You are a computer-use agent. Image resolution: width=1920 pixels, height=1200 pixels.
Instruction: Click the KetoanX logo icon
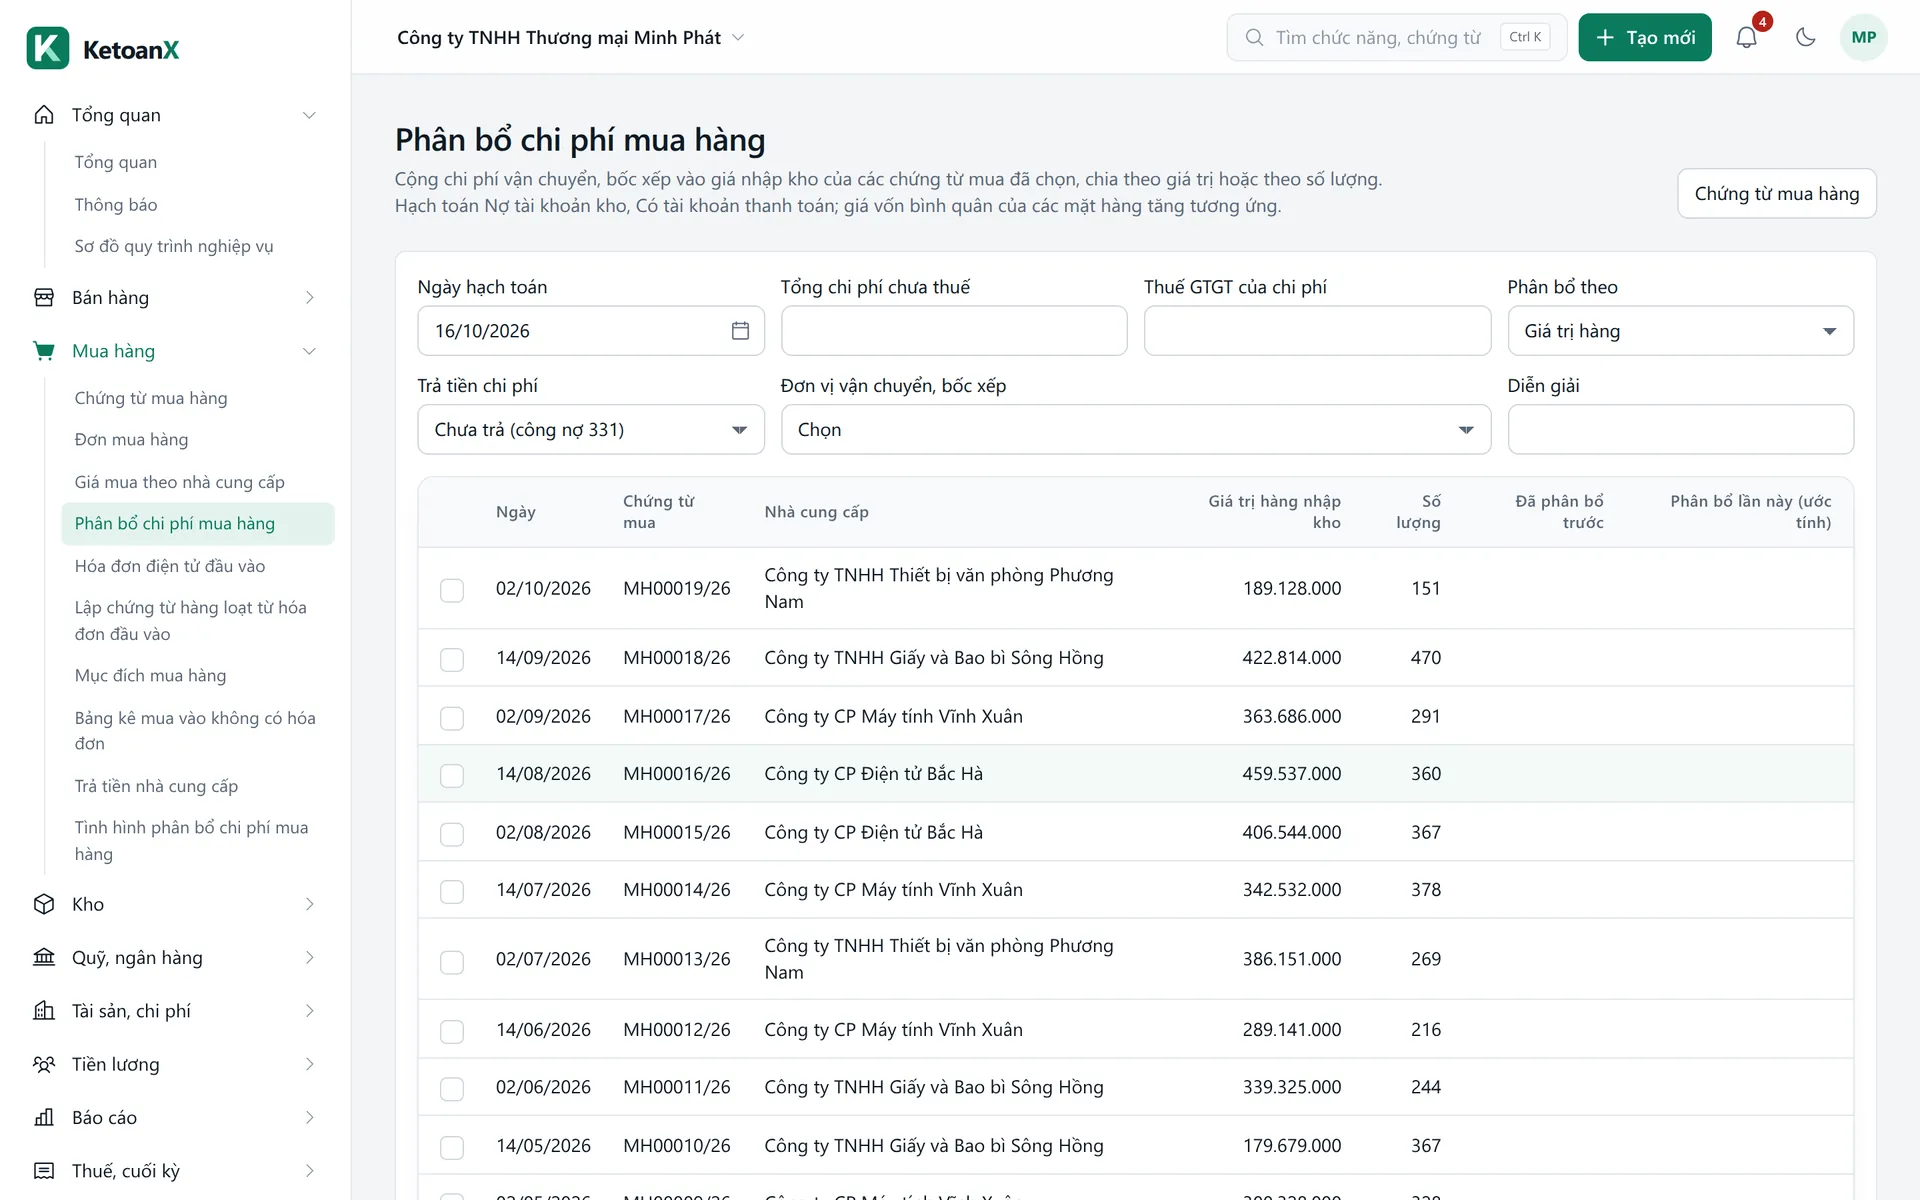[47, 48]
